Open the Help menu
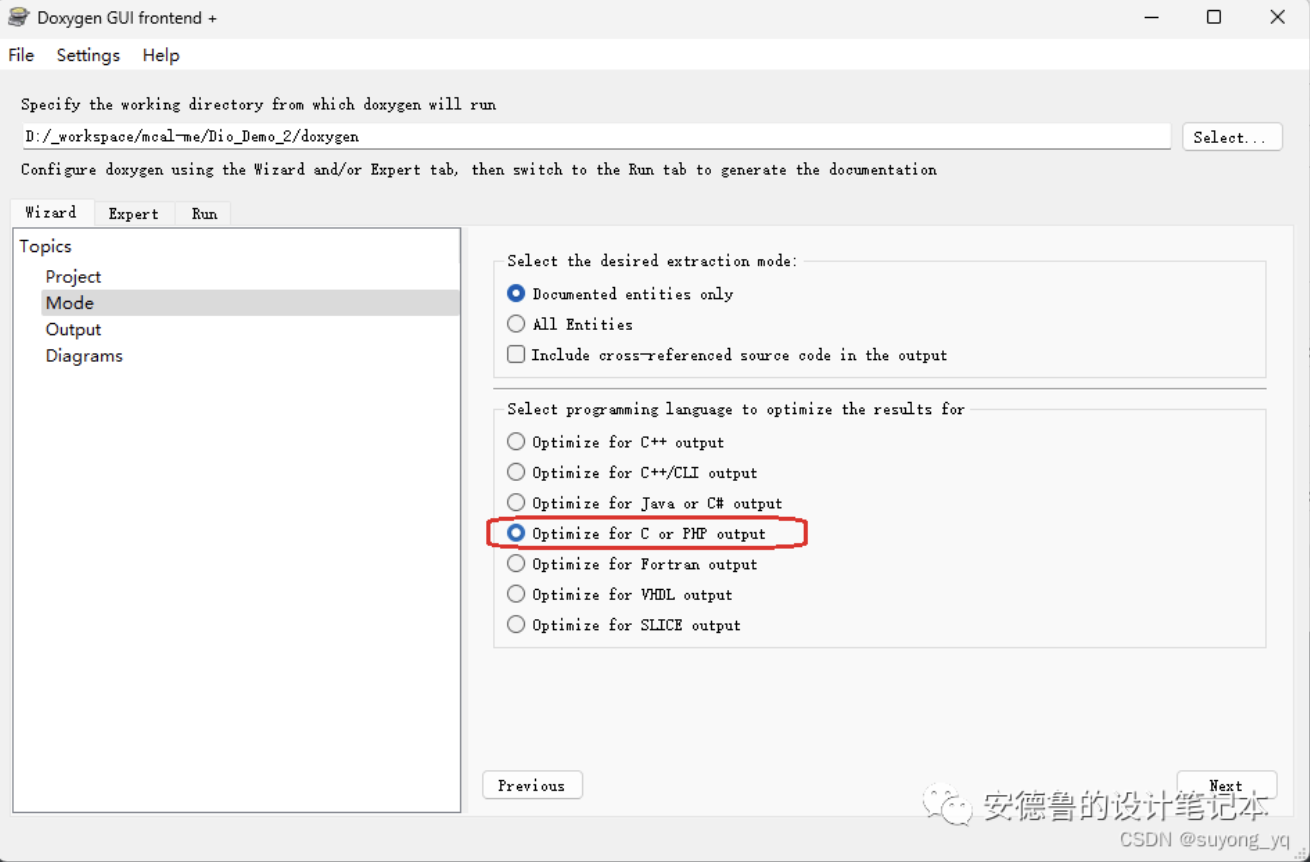 coord(161,55)
